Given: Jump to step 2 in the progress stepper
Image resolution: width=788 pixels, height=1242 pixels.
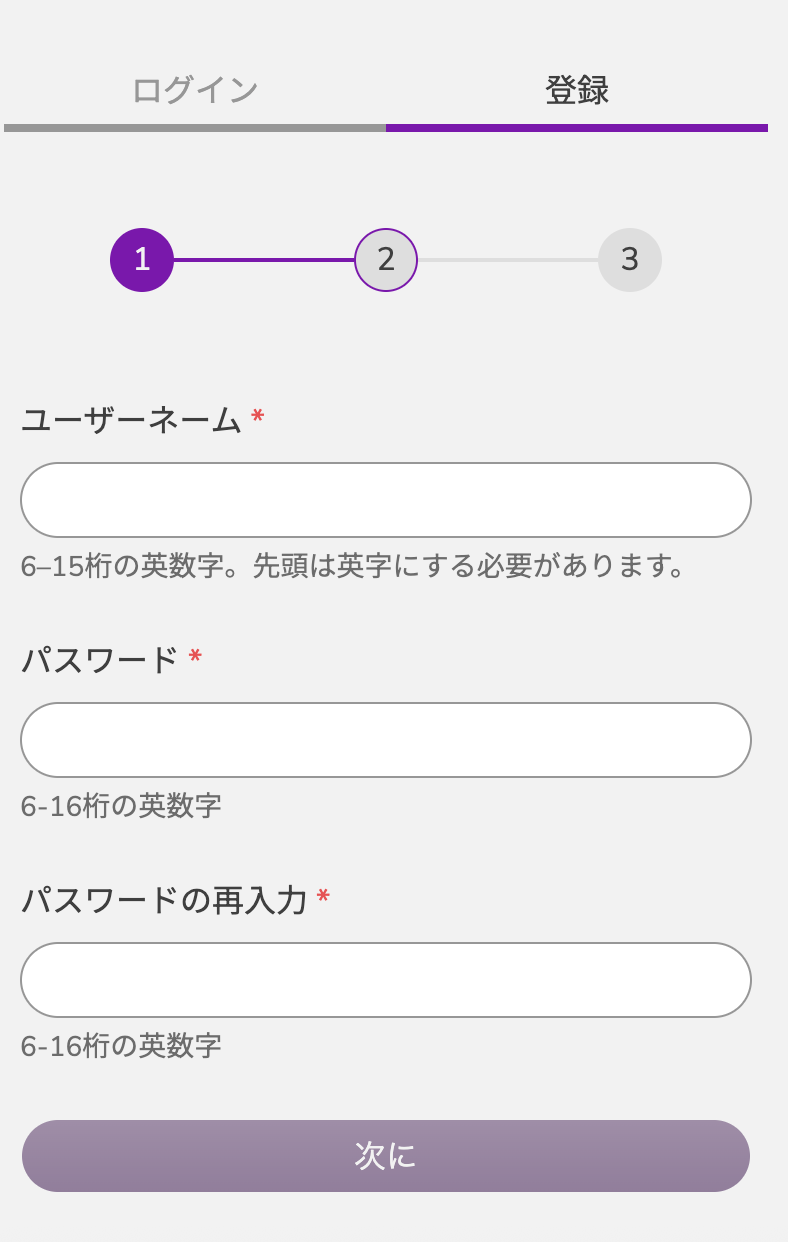Looking at the screenshot, I should [x=386, y=260].
